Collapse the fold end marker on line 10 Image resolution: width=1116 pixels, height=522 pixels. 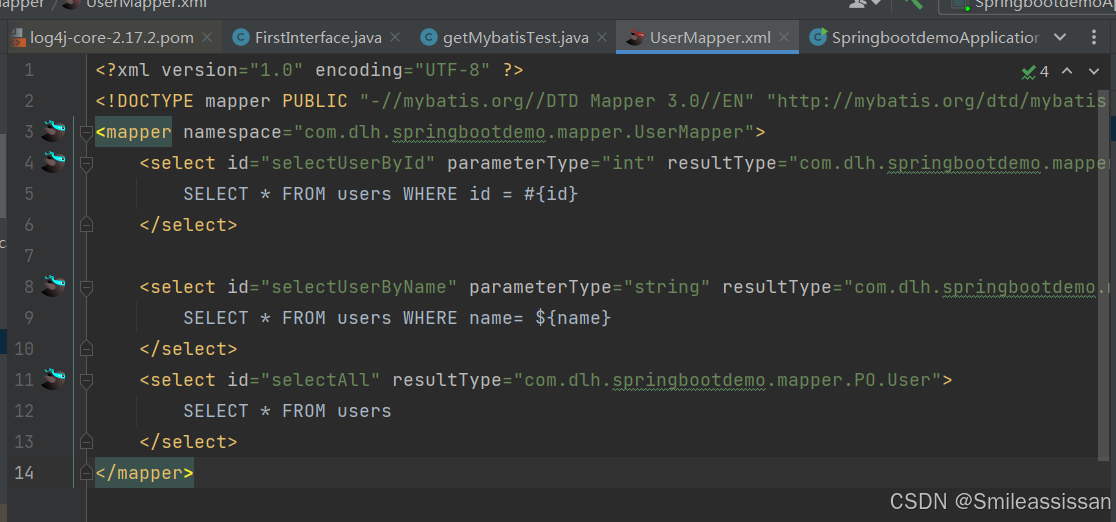(x=86, y=349)
